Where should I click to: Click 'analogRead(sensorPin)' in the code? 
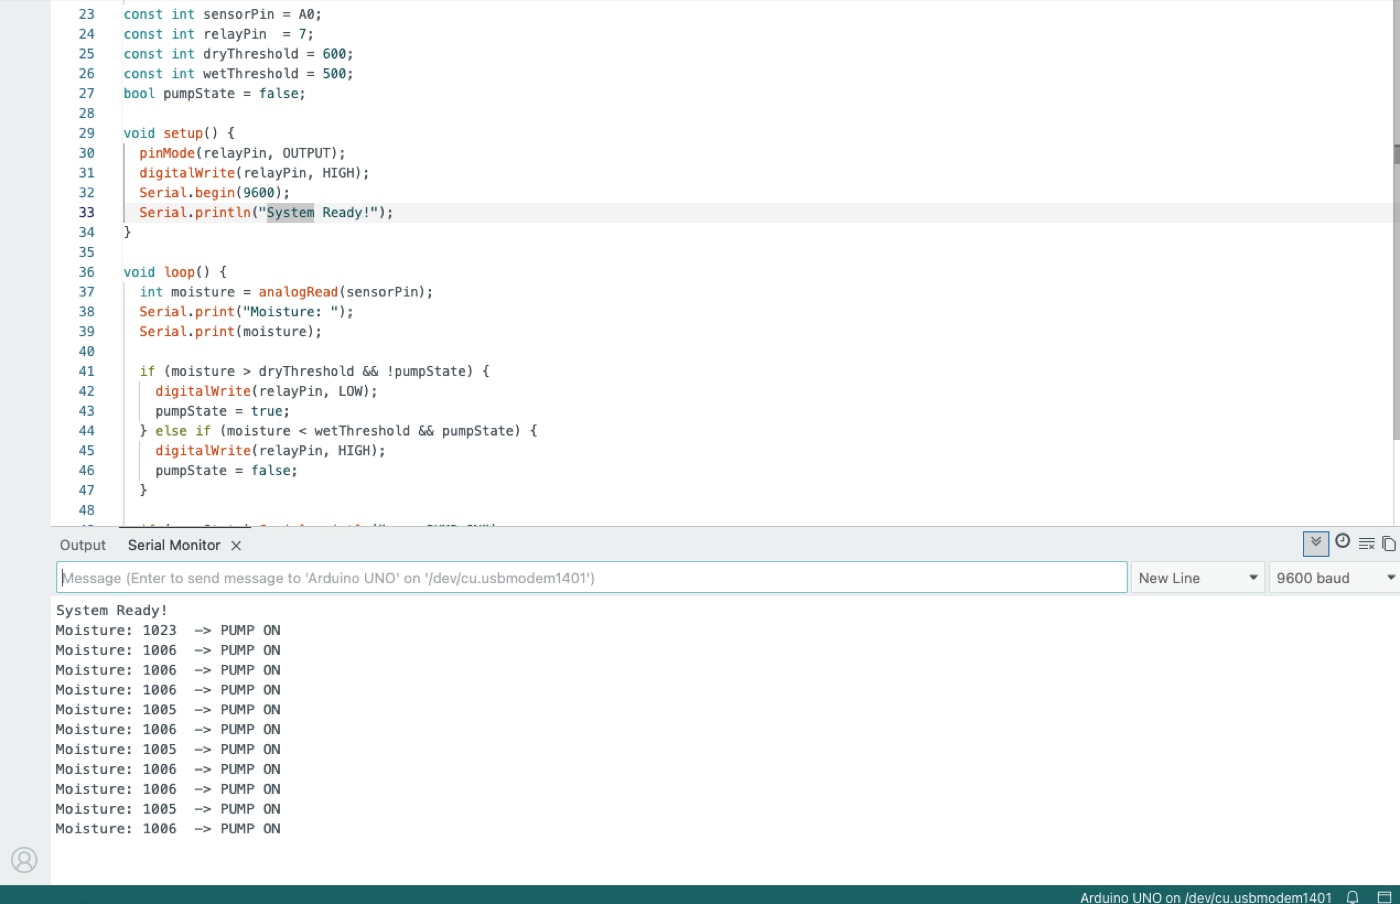pos(342,292)
